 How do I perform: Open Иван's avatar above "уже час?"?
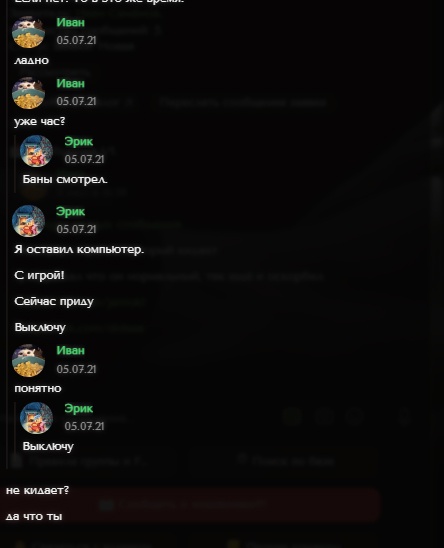pos(28,93)
